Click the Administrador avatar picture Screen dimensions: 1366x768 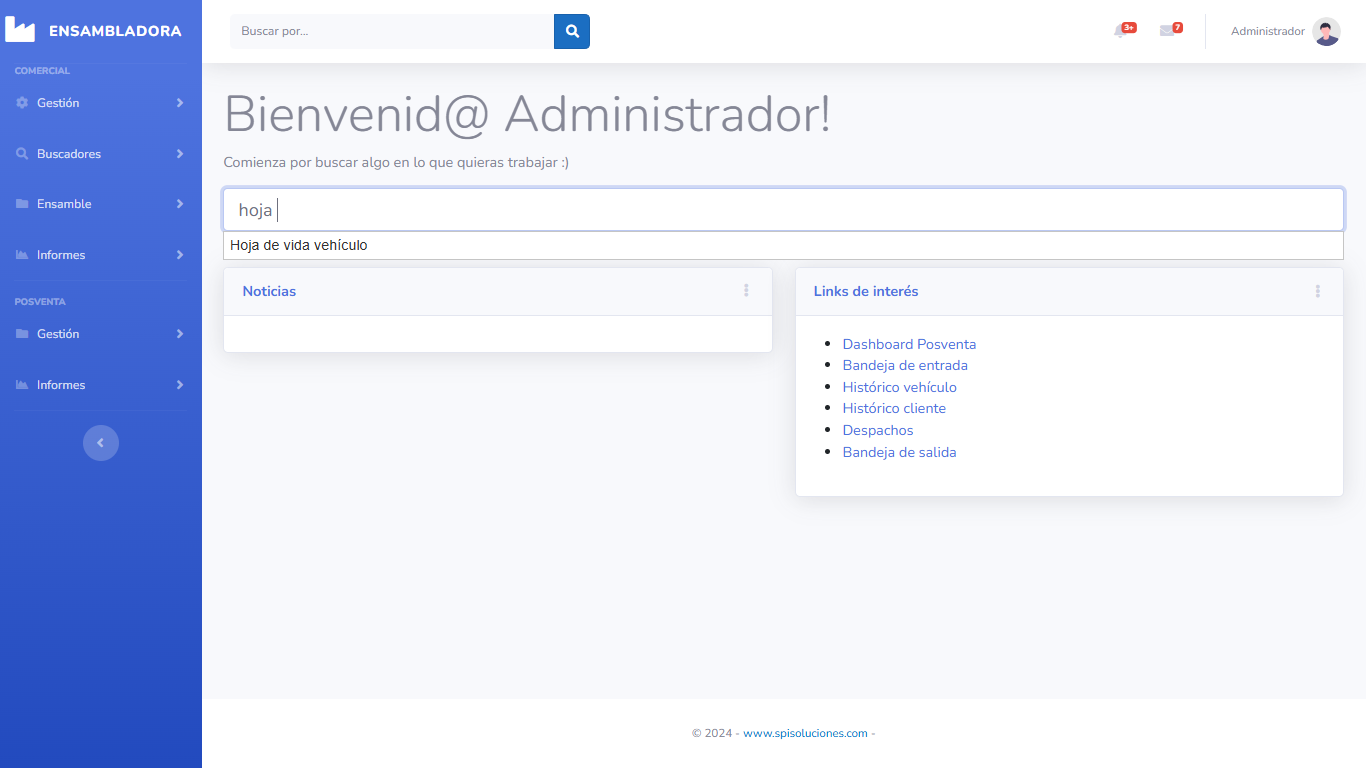pyautogui.click(x=1326, y=31)
